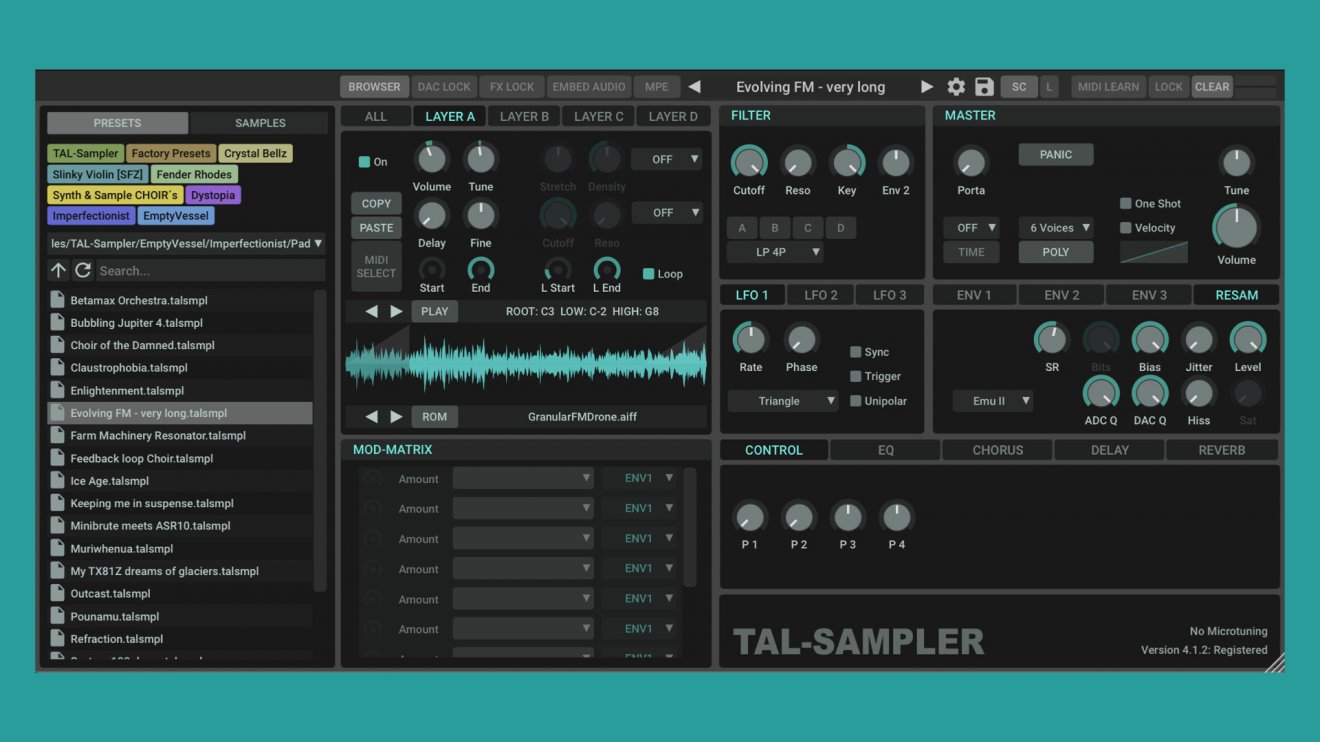Viewport: 1320px width, 742px height.
Task: Go to next preset arrow in top bar
Action: (927, 87)
